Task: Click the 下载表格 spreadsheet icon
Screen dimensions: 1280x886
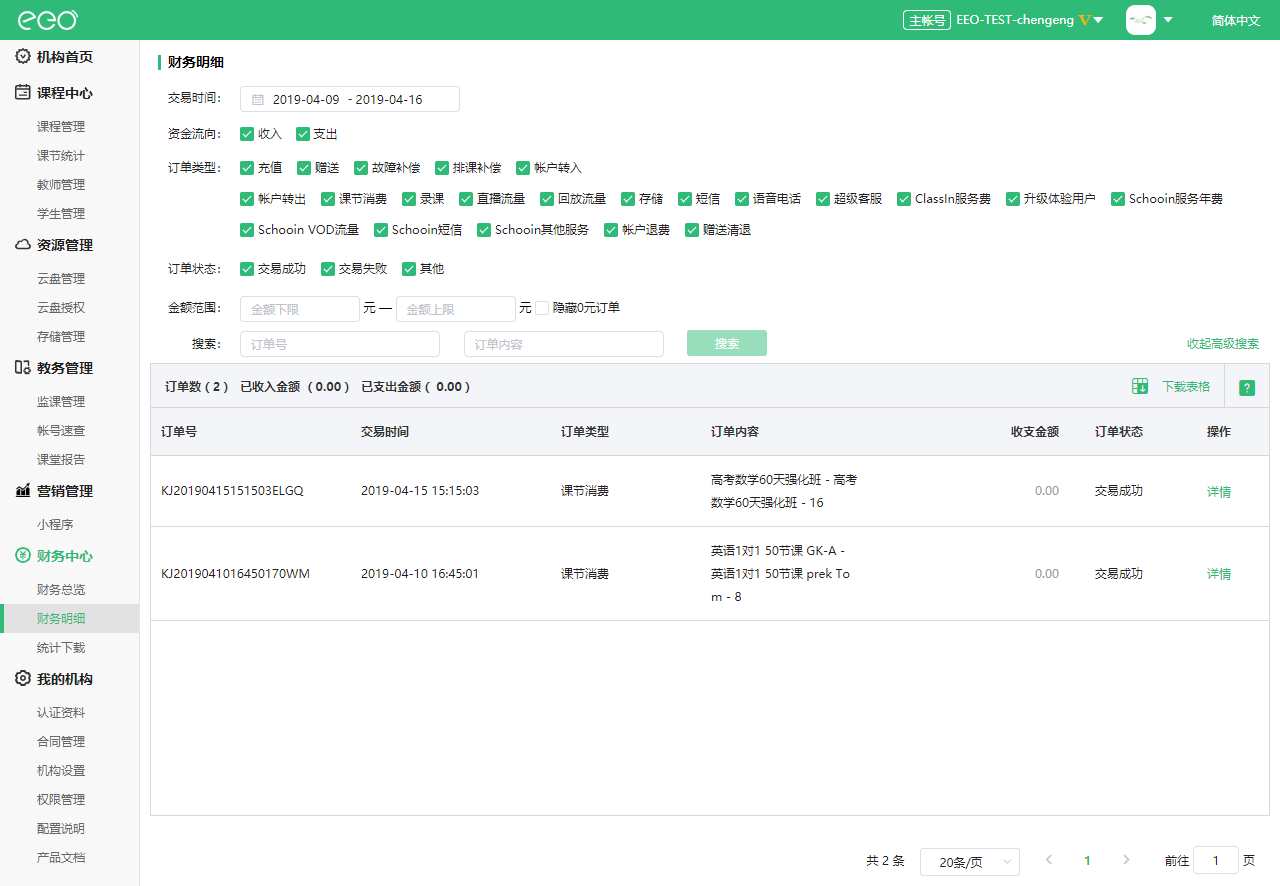Action: coord(1140,386)
